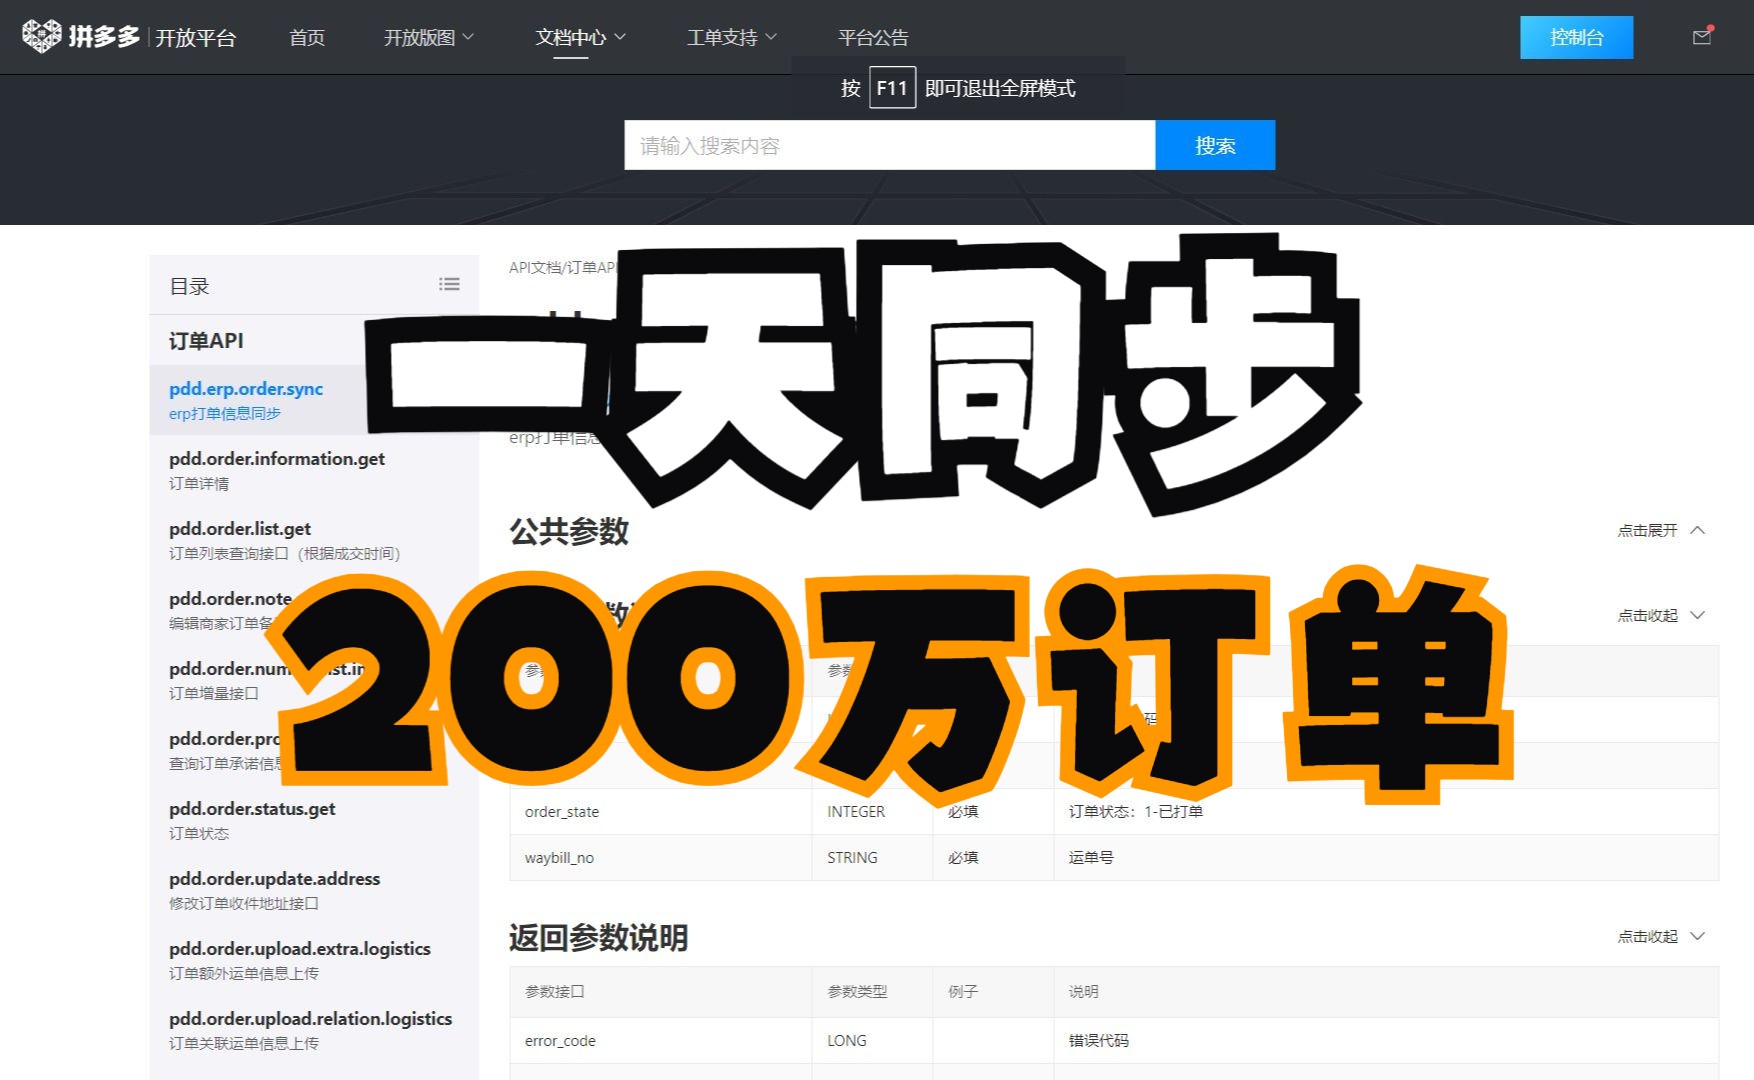Click the Pinduoduo logo icon

click(41, 36)
